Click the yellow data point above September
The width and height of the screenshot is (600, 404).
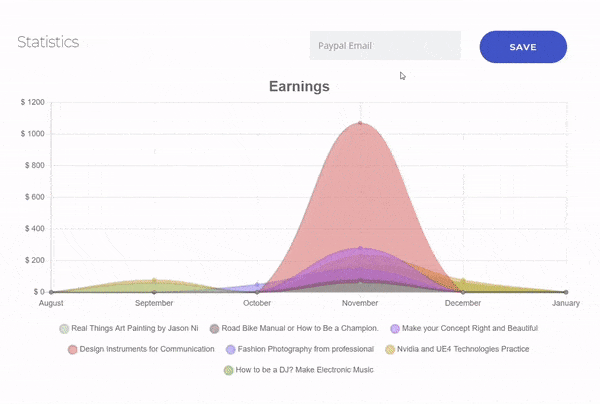[154, 281]
